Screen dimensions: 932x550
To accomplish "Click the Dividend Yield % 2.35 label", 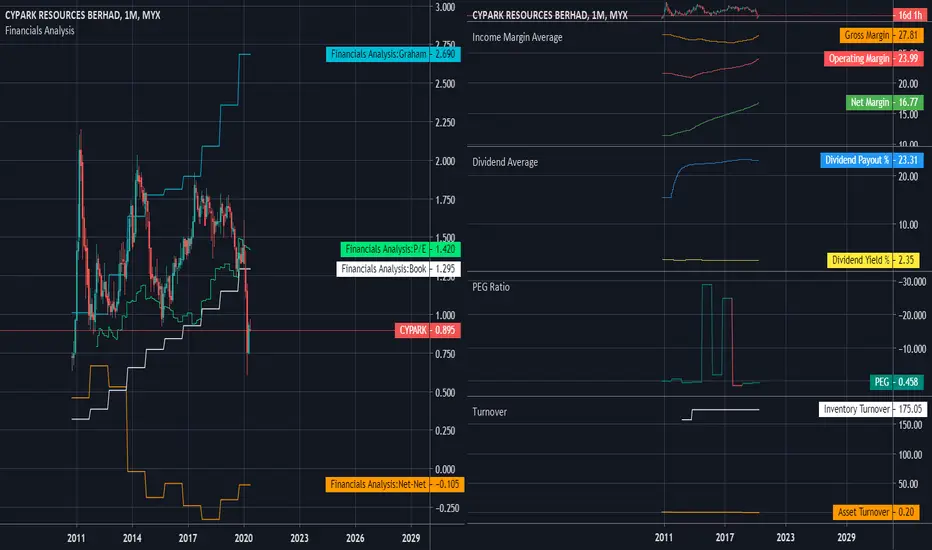I will point(873,260).
